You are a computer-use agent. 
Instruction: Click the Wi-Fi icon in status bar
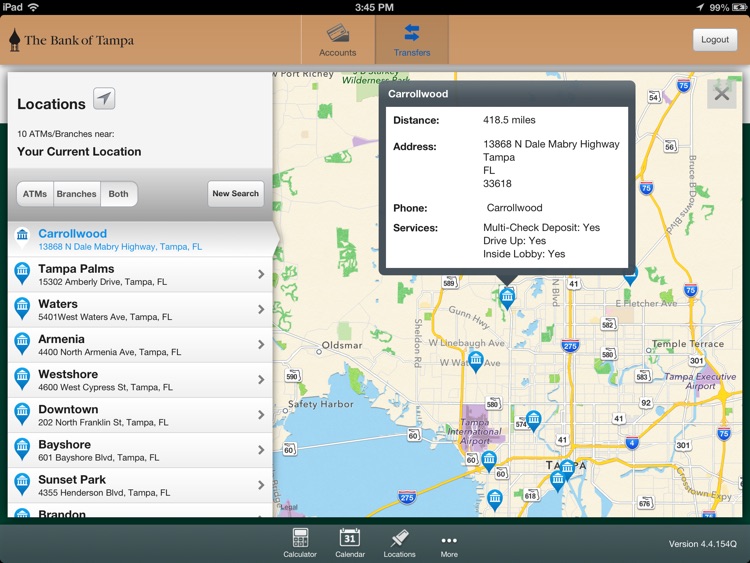(x=33, y=7)
